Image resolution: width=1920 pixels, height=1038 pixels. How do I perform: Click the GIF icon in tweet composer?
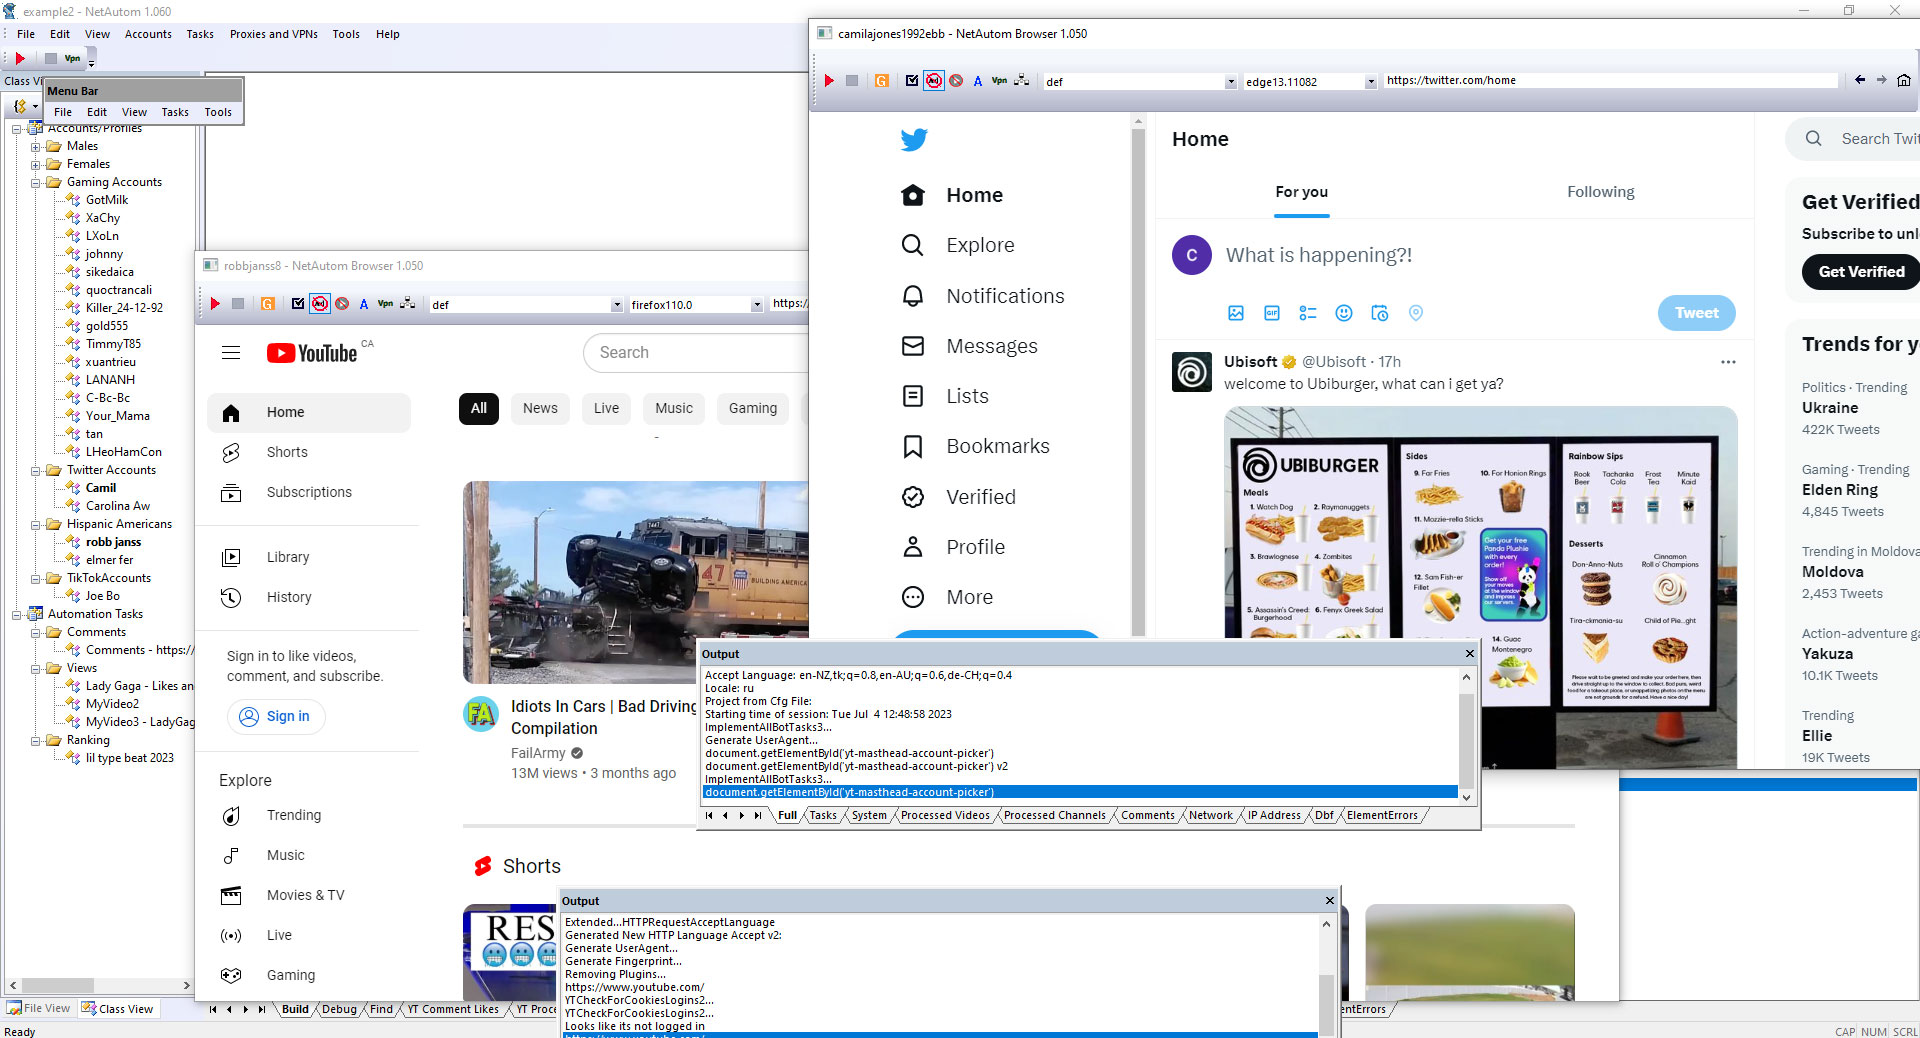click(x=1271, y=313)
